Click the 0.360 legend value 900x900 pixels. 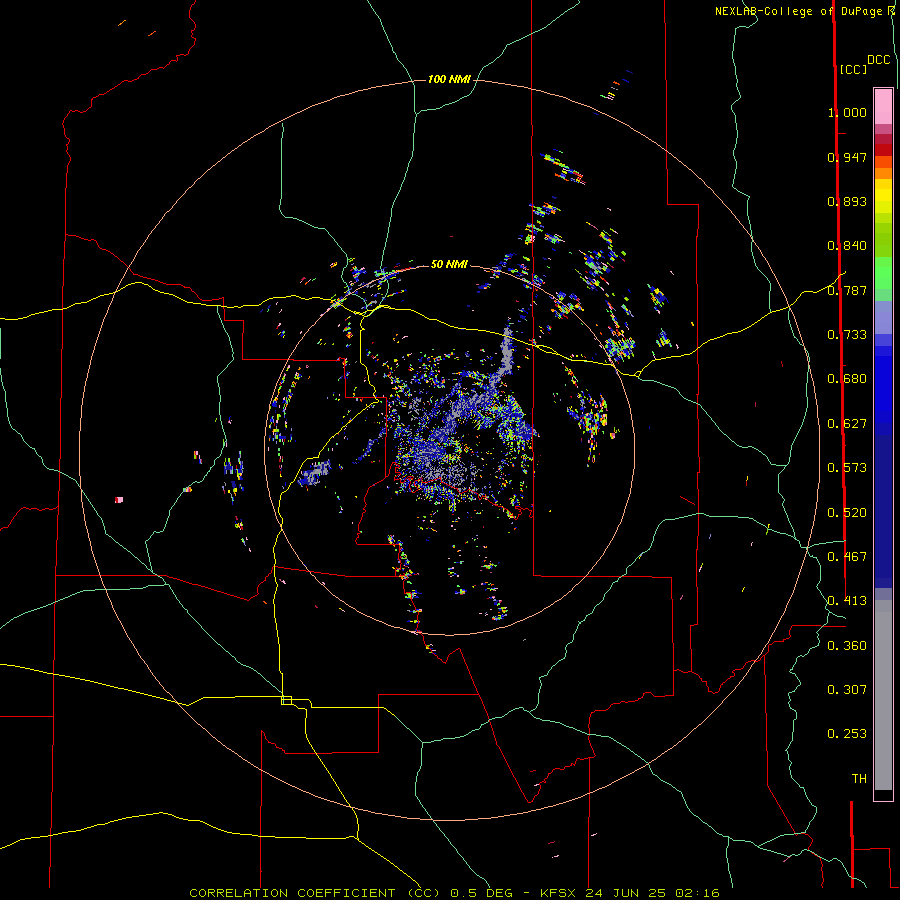(847, 646)
